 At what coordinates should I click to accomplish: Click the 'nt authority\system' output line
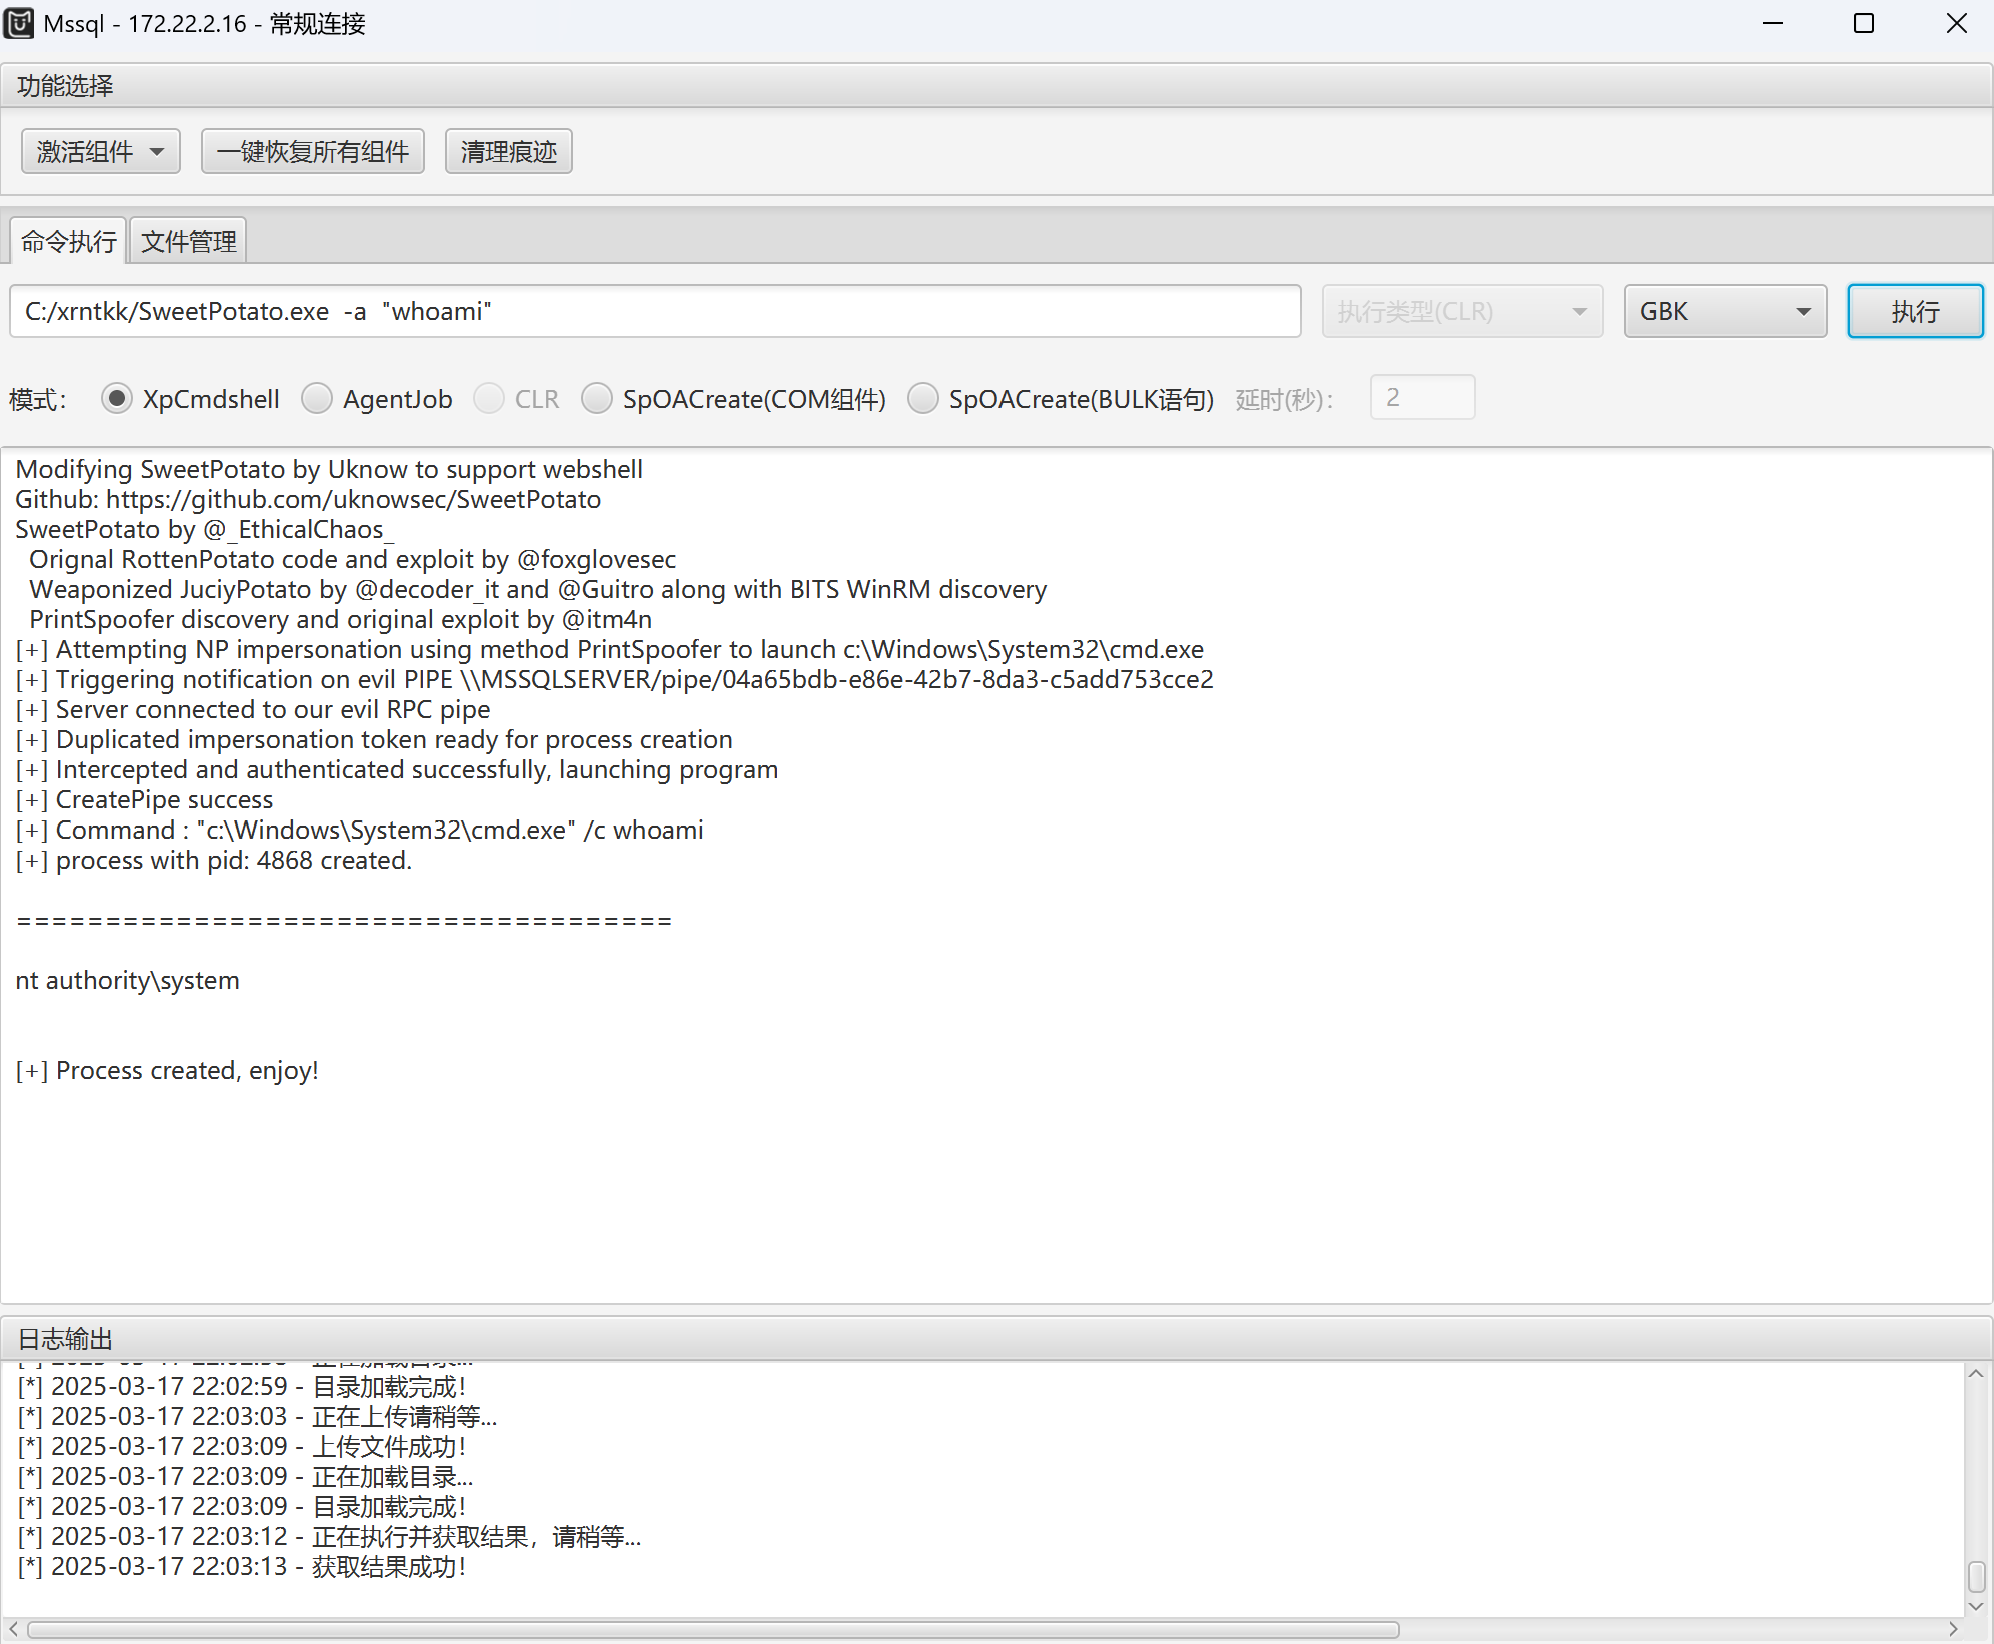128,980
